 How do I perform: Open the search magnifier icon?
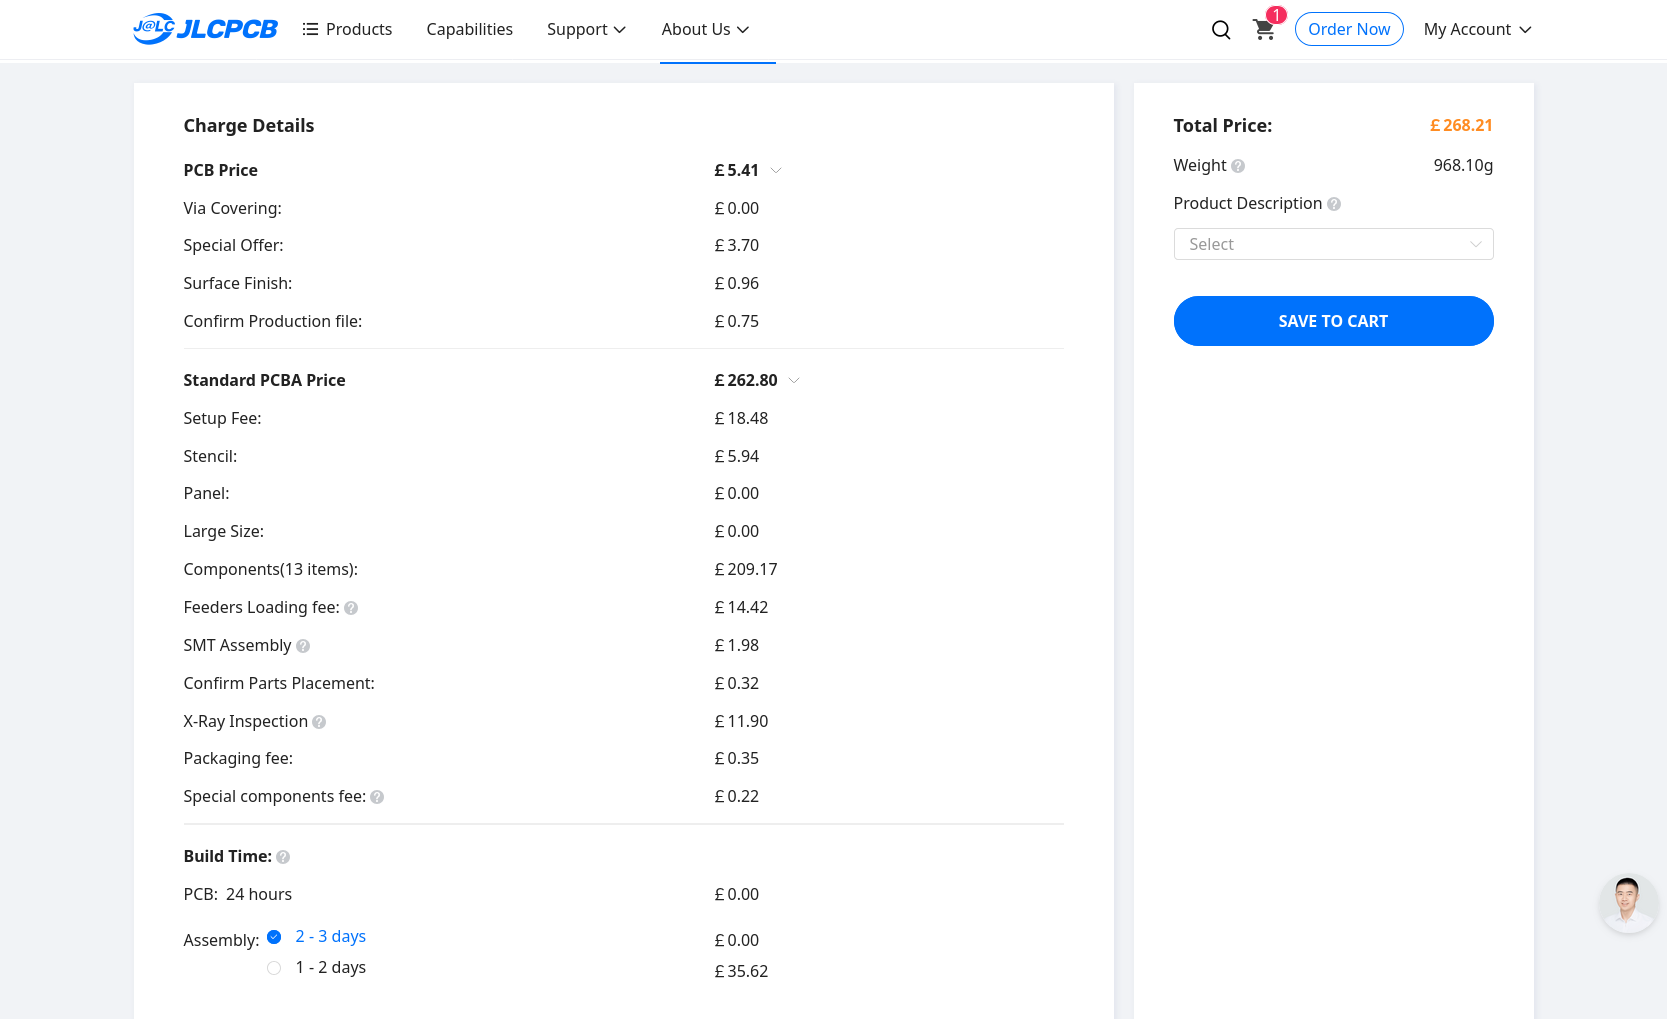[1220, 30]
